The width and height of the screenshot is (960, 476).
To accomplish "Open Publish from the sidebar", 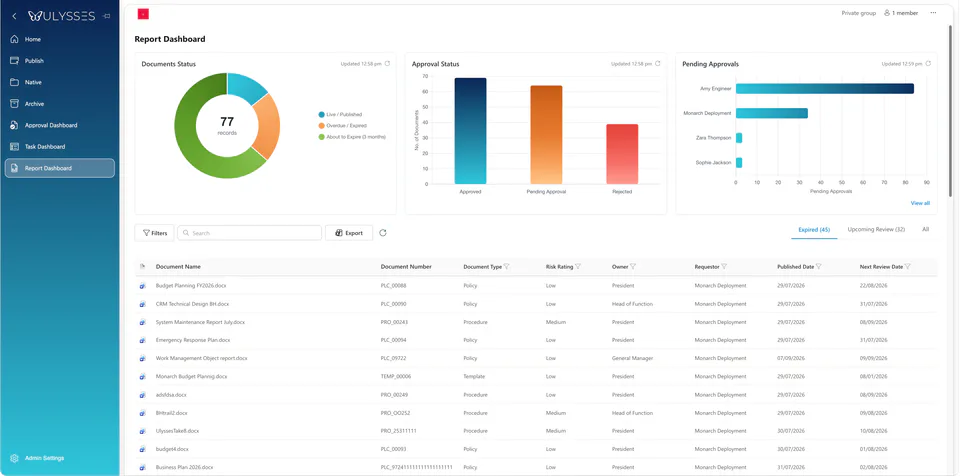I will pyautogui.click(x=34, y=61).
